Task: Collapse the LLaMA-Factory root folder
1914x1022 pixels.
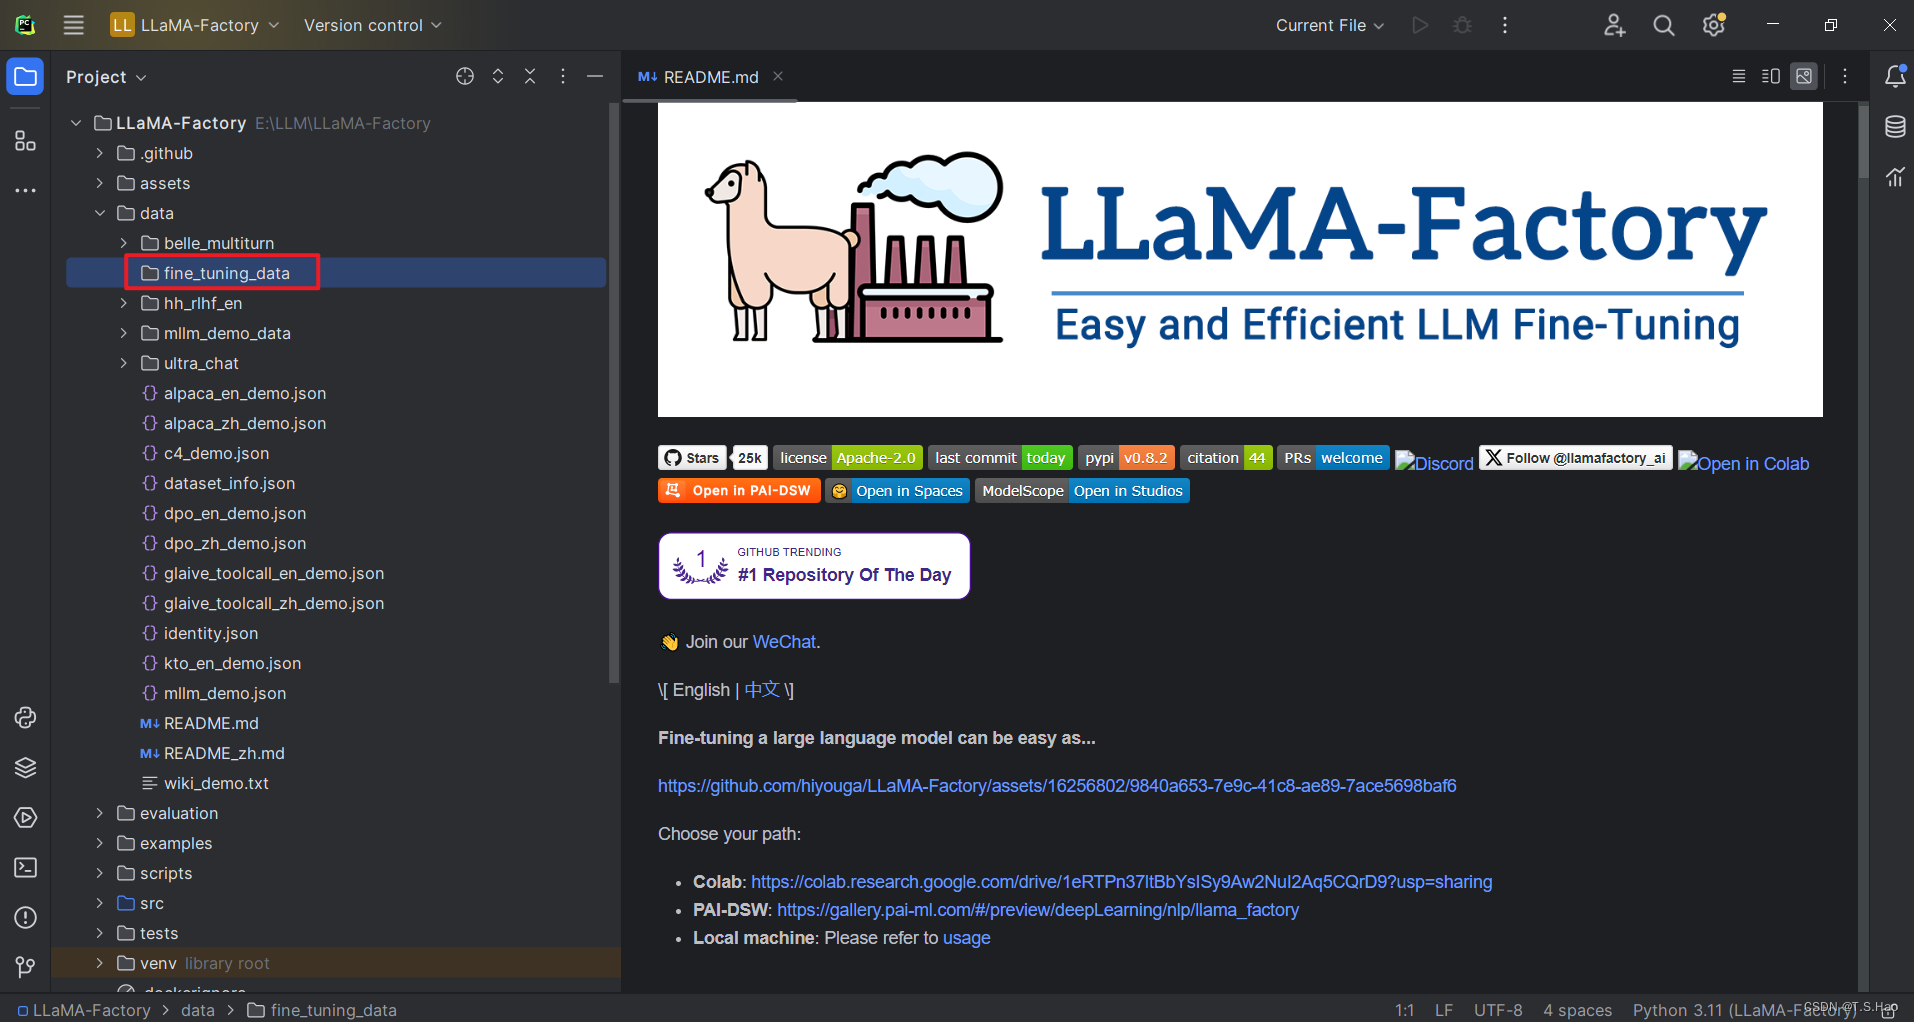Action: 76,123
